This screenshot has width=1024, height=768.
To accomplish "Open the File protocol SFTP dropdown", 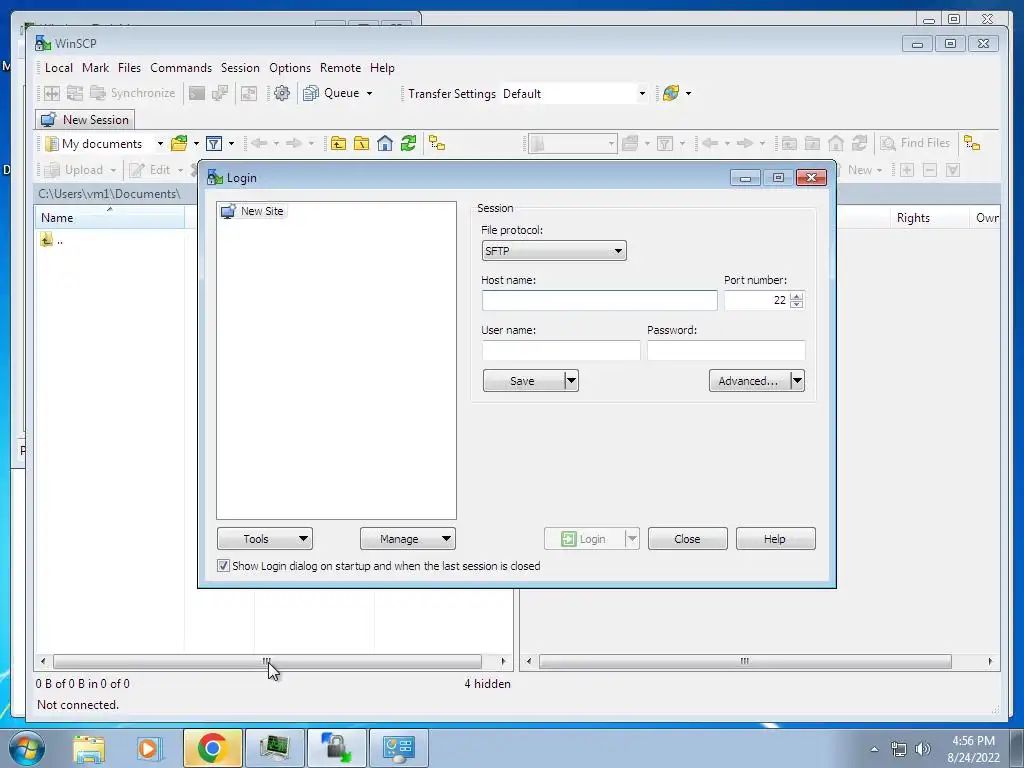I will [x=554, y=251].
